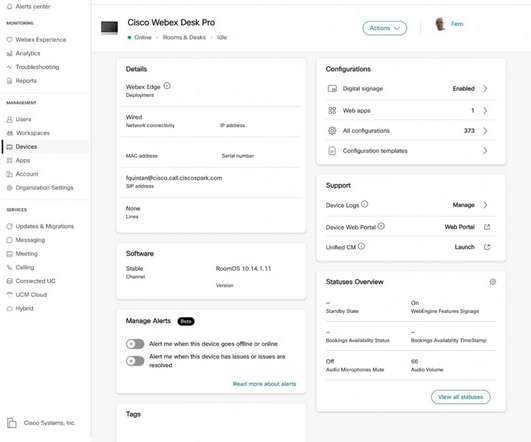Viewport: 531px width, 442px height.
Task: Click the Organization Settings gear icon
Action: [x=9, y=188]
